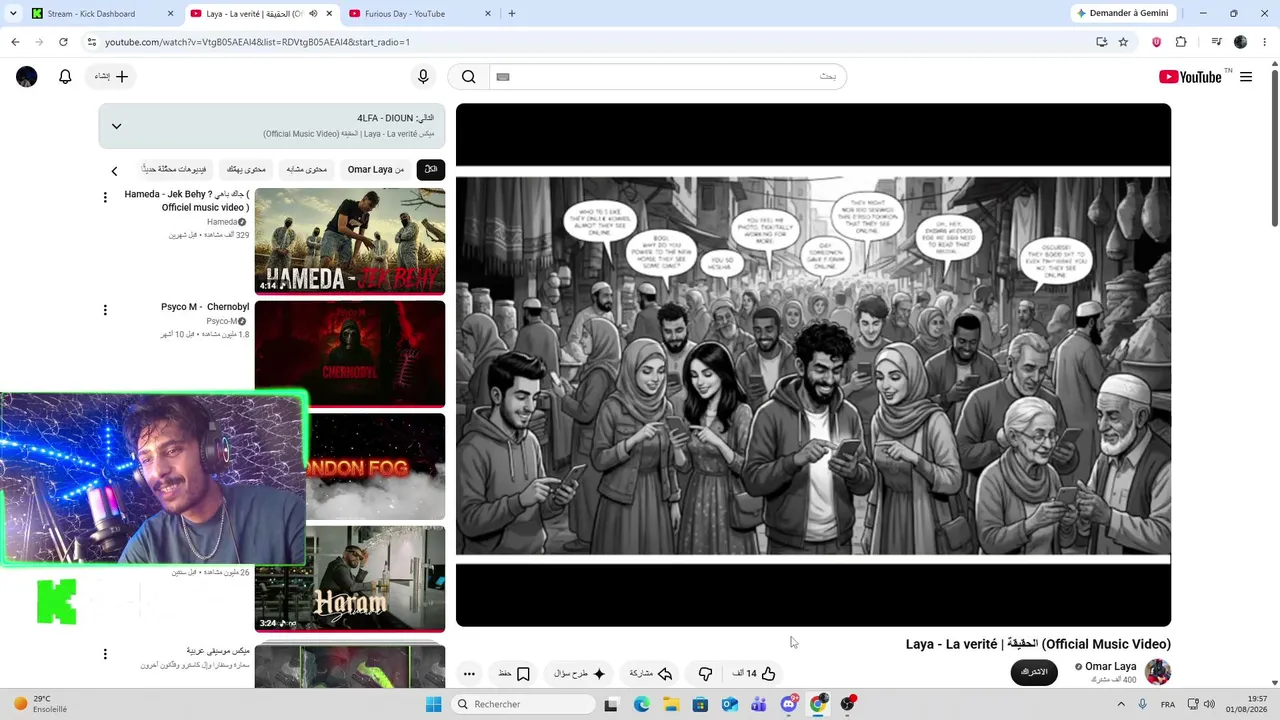Ask a question with the sparkle button
Screen dimensions: 1280x720
pos(580,674)
